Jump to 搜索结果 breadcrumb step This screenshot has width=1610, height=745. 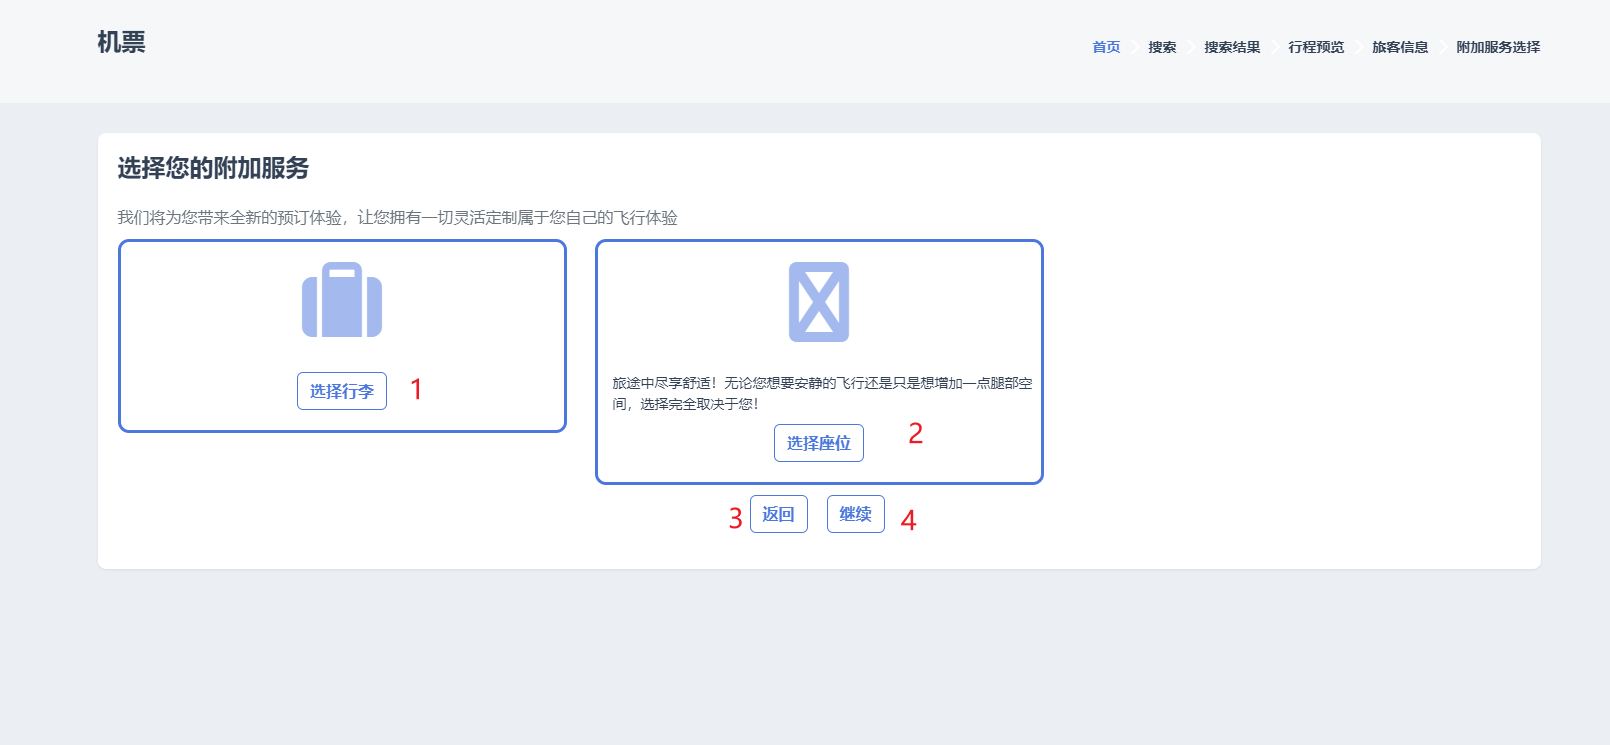coord(1232,47)
